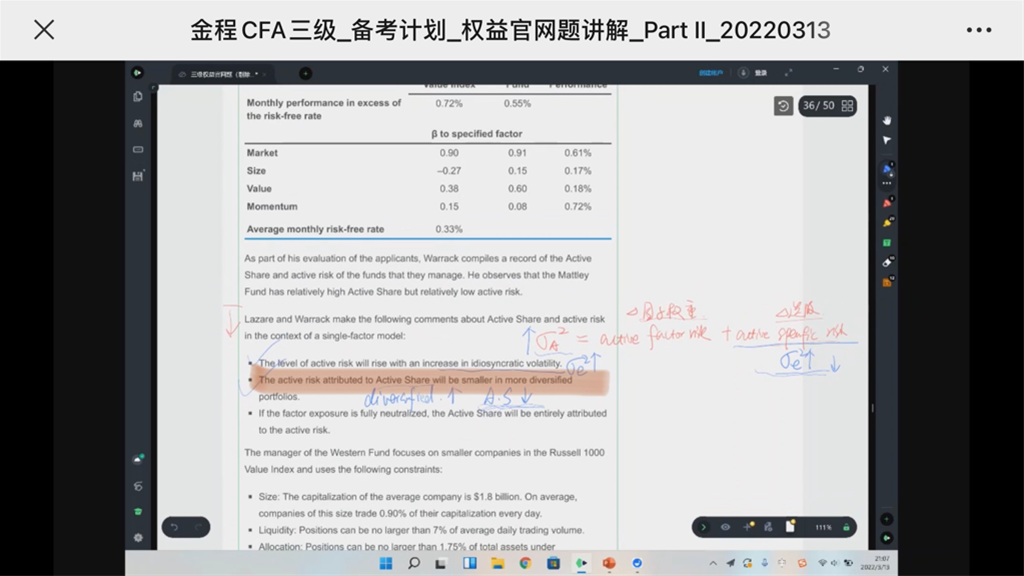Select the hand pan tool
This screenshot has height=576, width=1024.
pyautogui.click(x=886, y=120)
